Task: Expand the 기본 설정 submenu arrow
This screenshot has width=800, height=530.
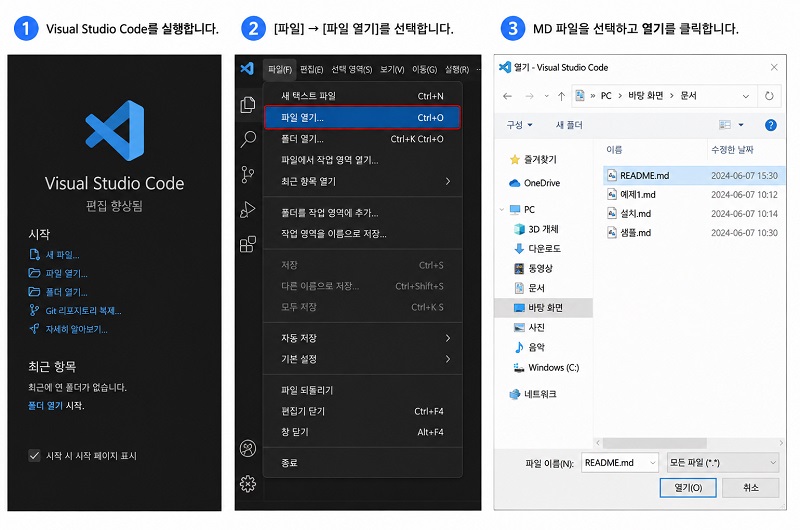Action: [x=447, y=359]
